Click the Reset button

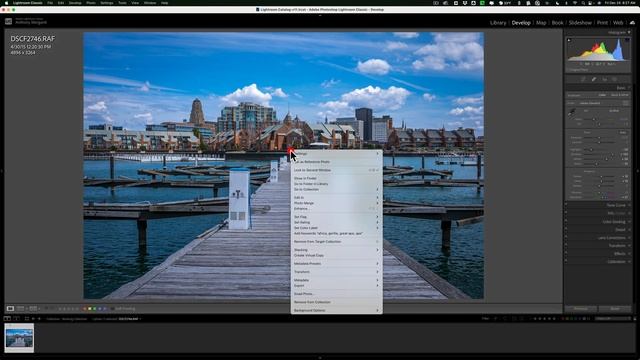click(x=615, y=309)
